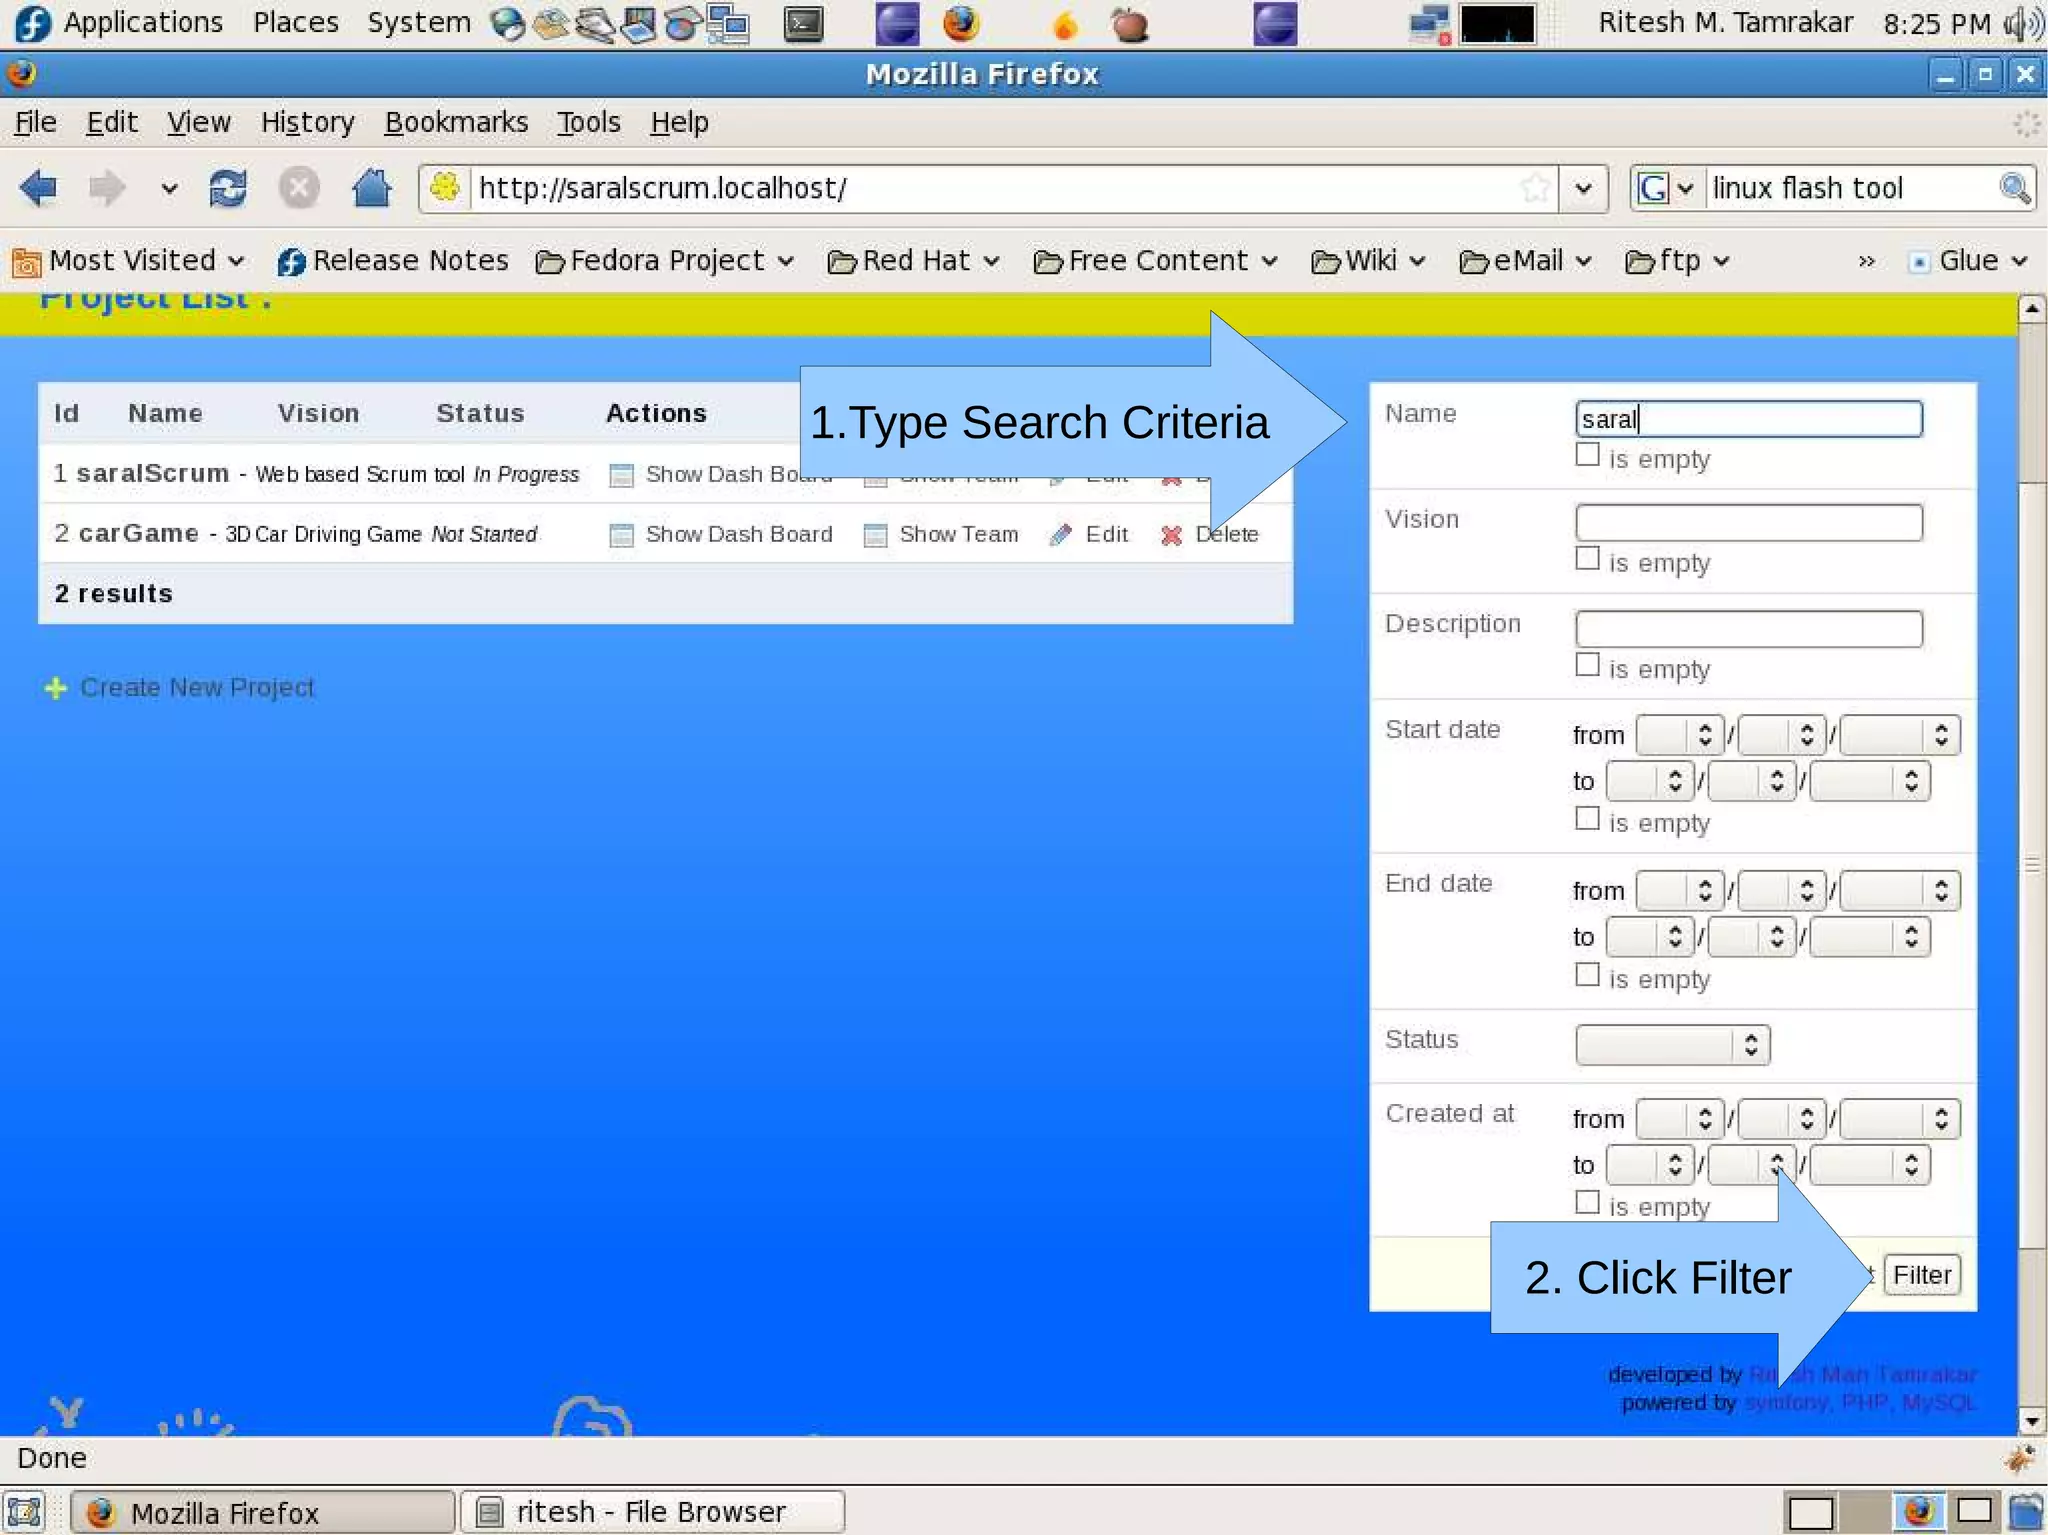This screenshot has height=1535, width=2048.
Task: Click the Vision filter text field
Action: click(1748, 523)
